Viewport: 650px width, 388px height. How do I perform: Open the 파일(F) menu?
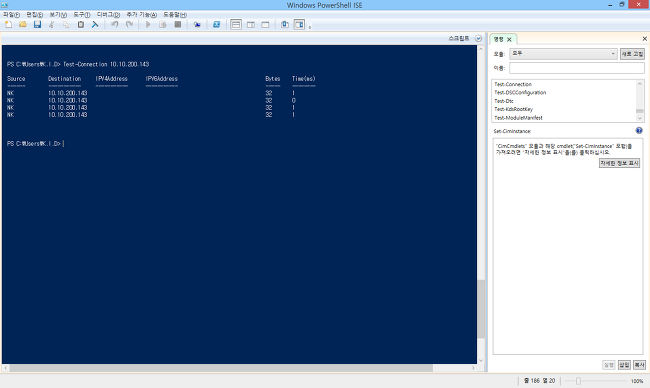click(11, 15)
